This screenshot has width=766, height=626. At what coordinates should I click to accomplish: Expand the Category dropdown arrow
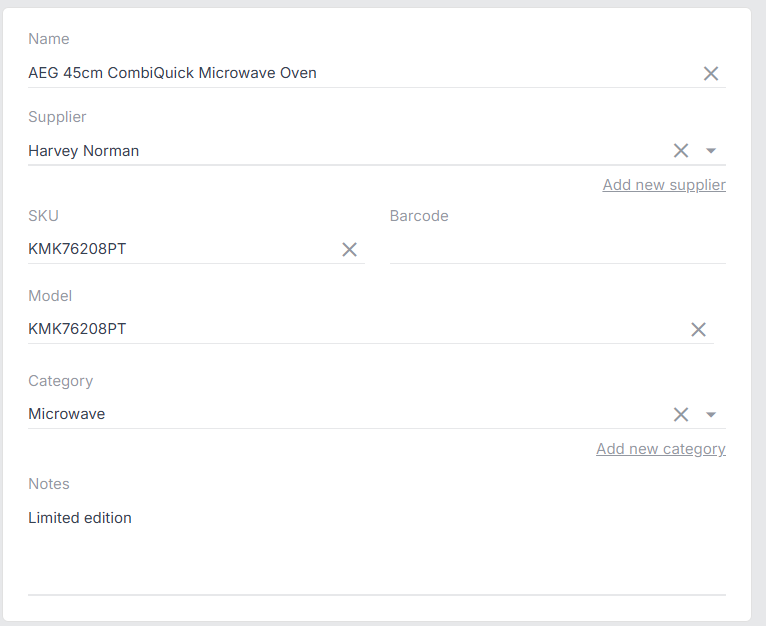pyautogui.click(x=711, y=414)
